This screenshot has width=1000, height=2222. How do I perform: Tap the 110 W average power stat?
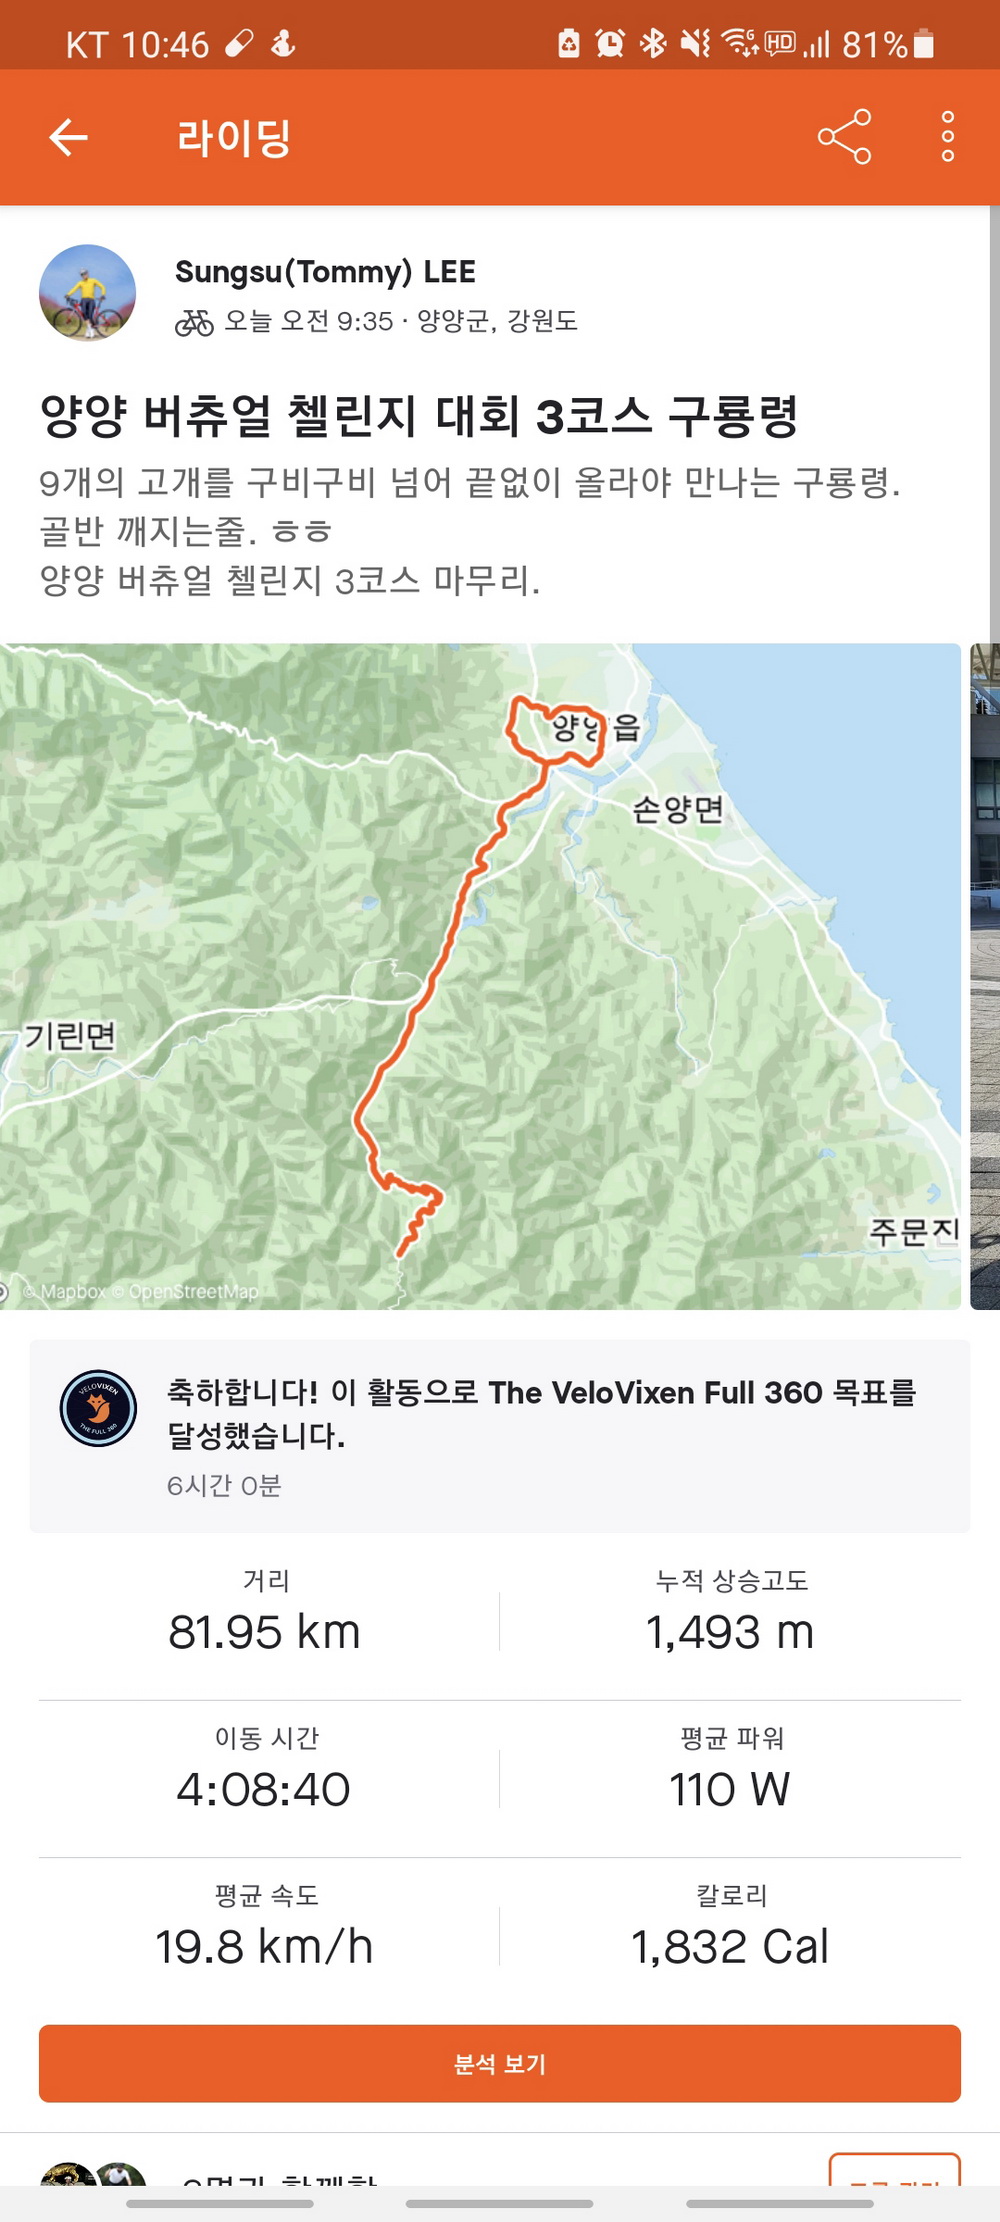pos(730,1789)
